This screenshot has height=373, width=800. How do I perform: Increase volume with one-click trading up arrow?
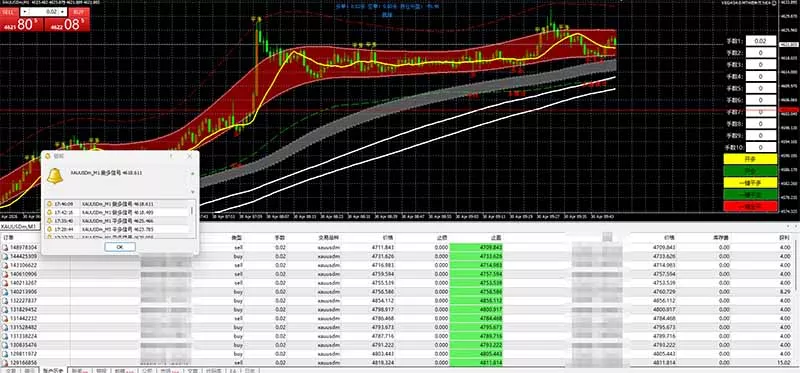tap(63, 12)
